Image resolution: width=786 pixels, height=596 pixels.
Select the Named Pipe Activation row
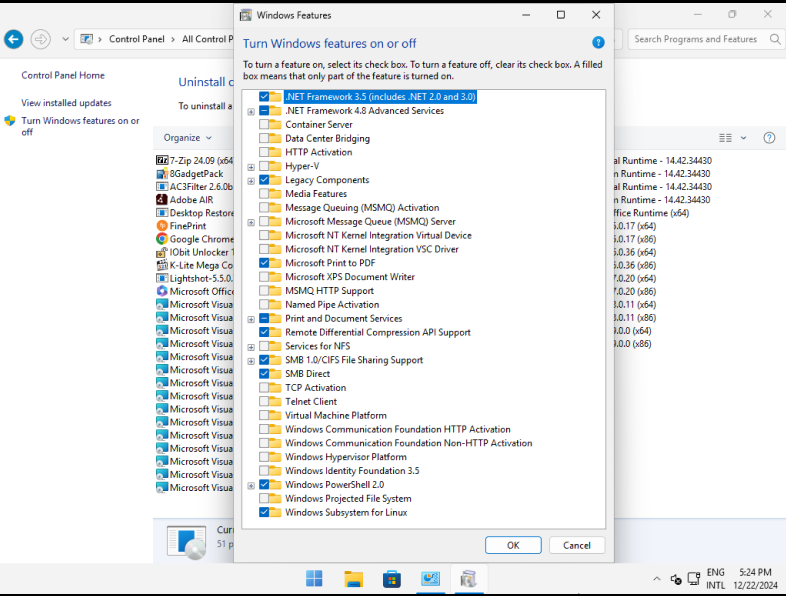pyautogui.click(x=332, y=304)
